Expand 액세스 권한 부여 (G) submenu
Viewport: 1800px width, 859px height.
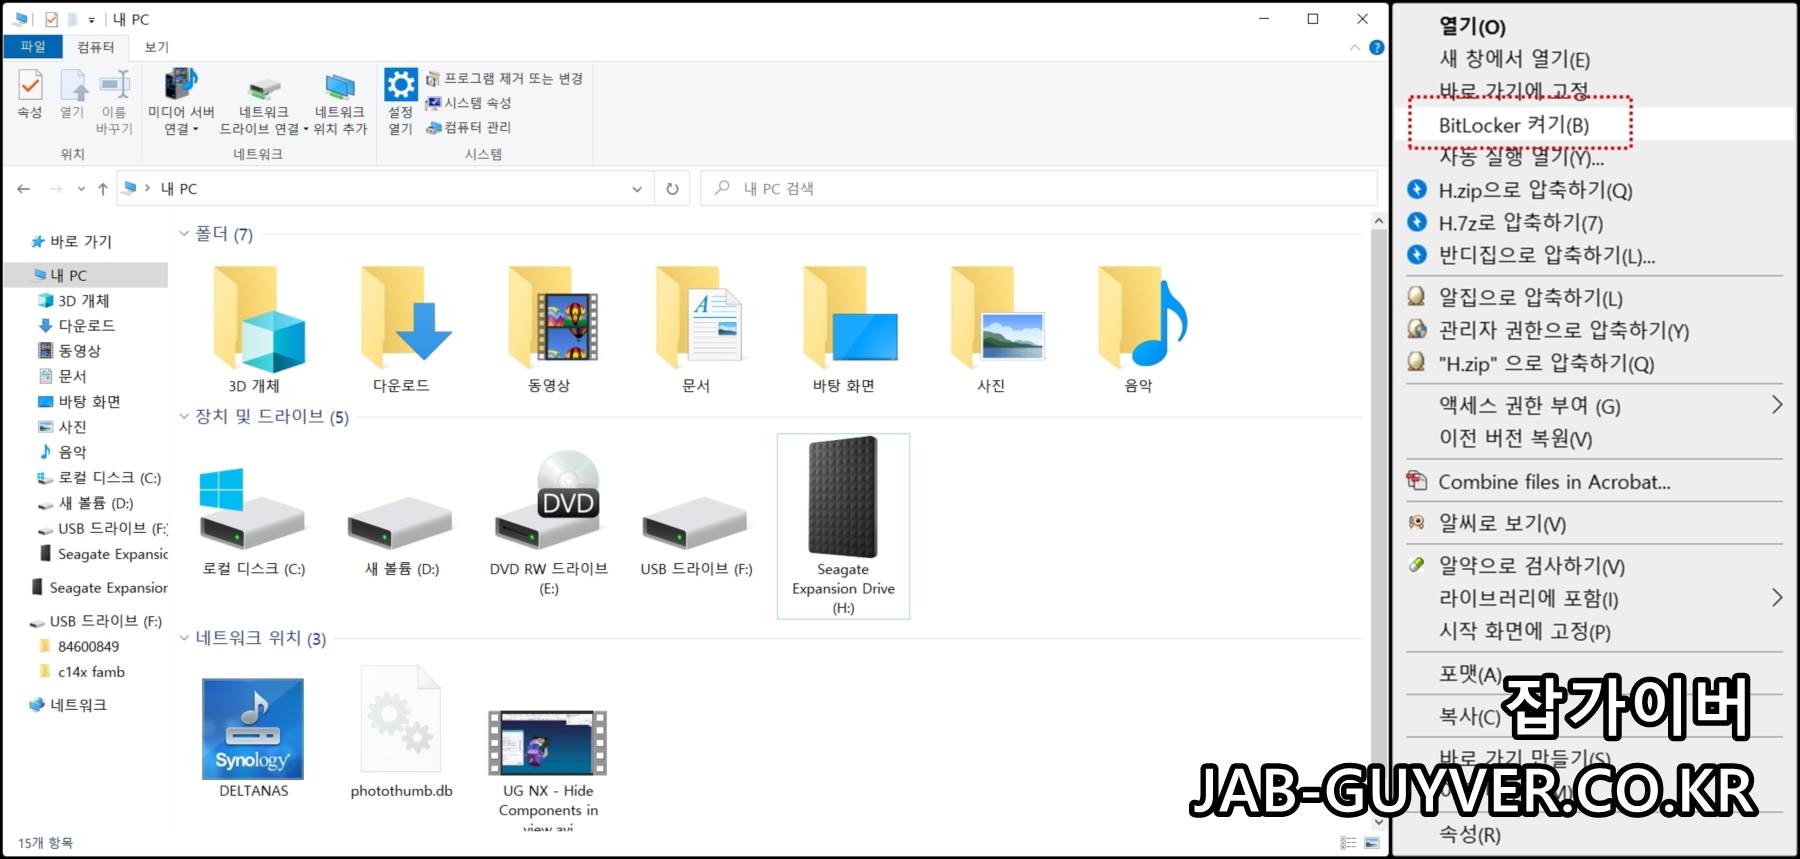pos(1776,405)
